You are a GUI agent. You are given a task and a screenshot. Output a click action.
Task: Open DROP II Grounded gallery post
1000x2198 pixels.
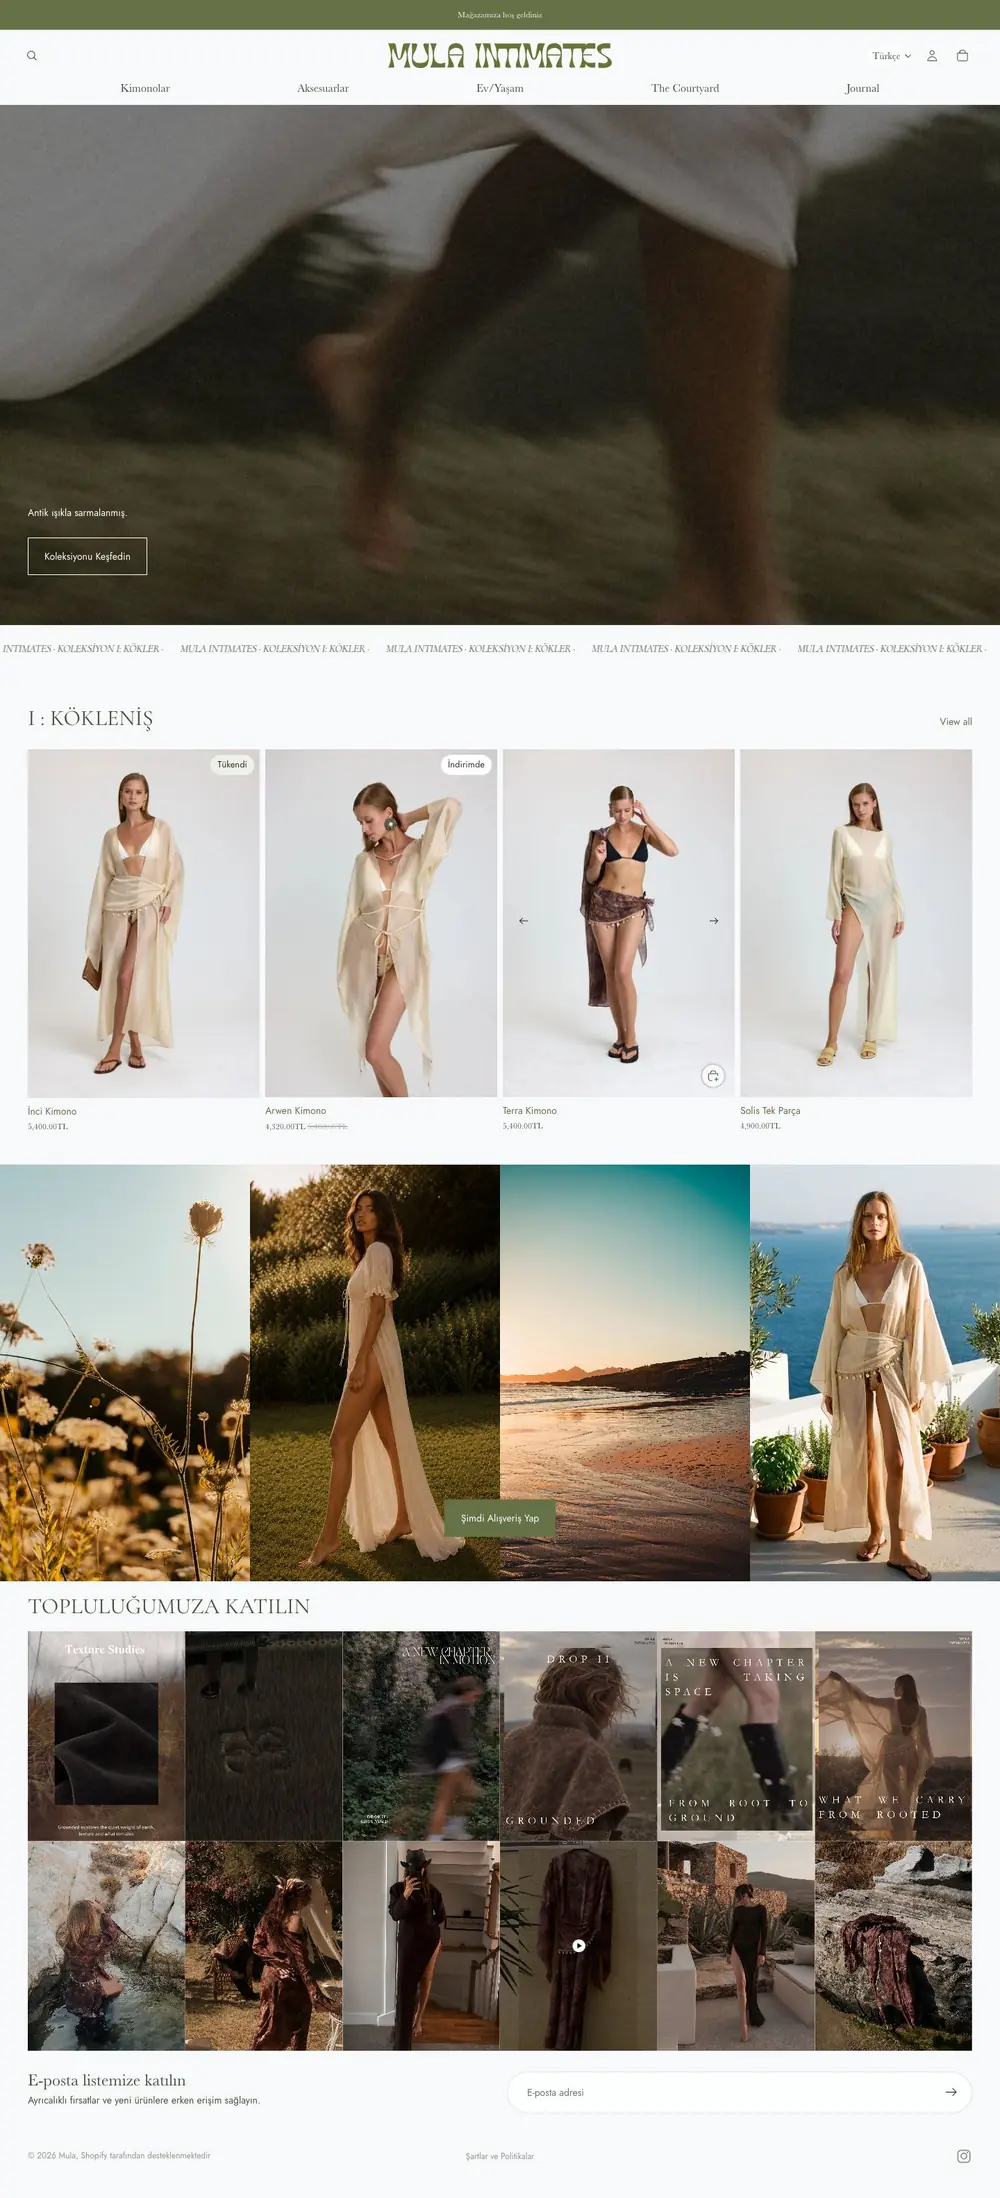(578, 1736)
